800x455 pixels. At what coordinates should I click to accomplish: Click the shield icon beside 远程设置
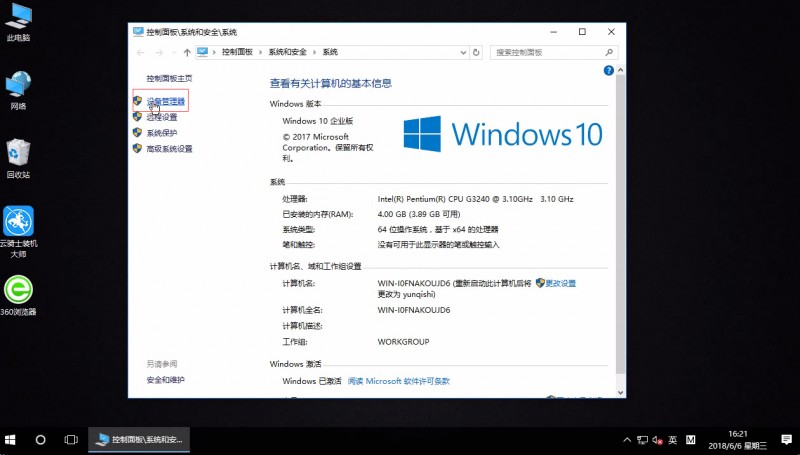click(137, 117)
